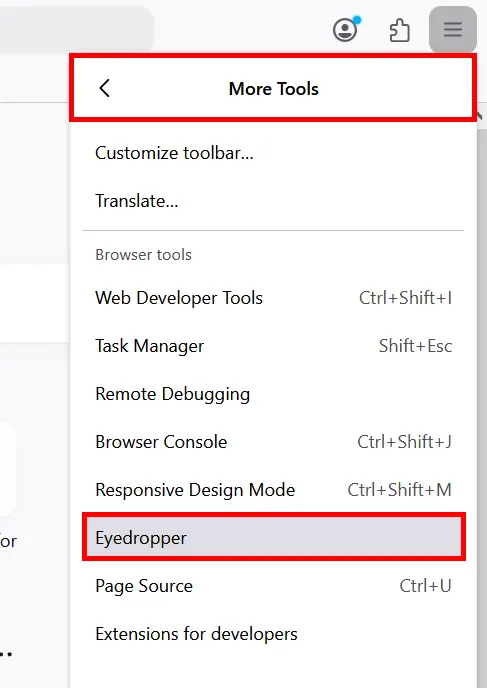This screenshot has height=688, width=487.
Task: Pick the Eyedropper tool
Action: (x=273, y=538)
